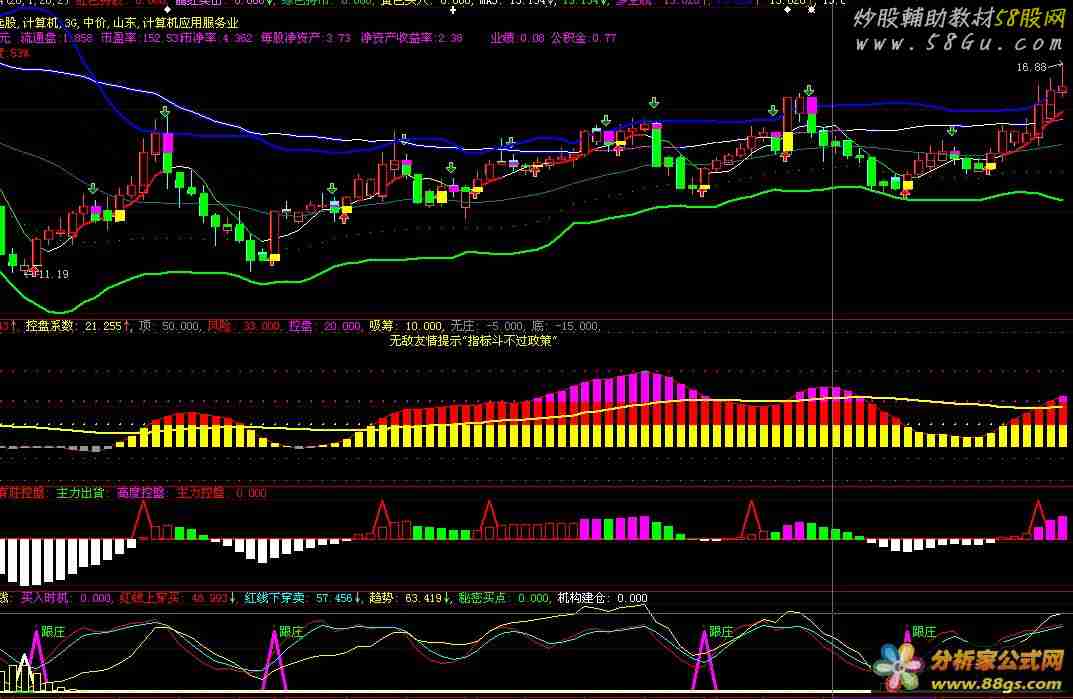Select the 市净率 4.382 figure
The image size is (1073, 699).
click(x=214, y=38)
